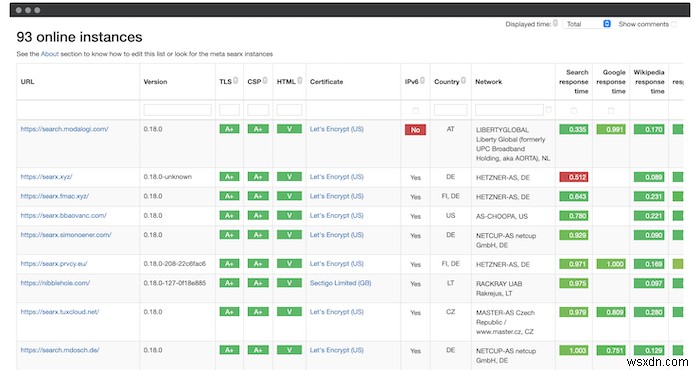Click version text 0.18.0-127-0f18e885
This screenshot has height=372, width=700.
click(x=175, y=283)
